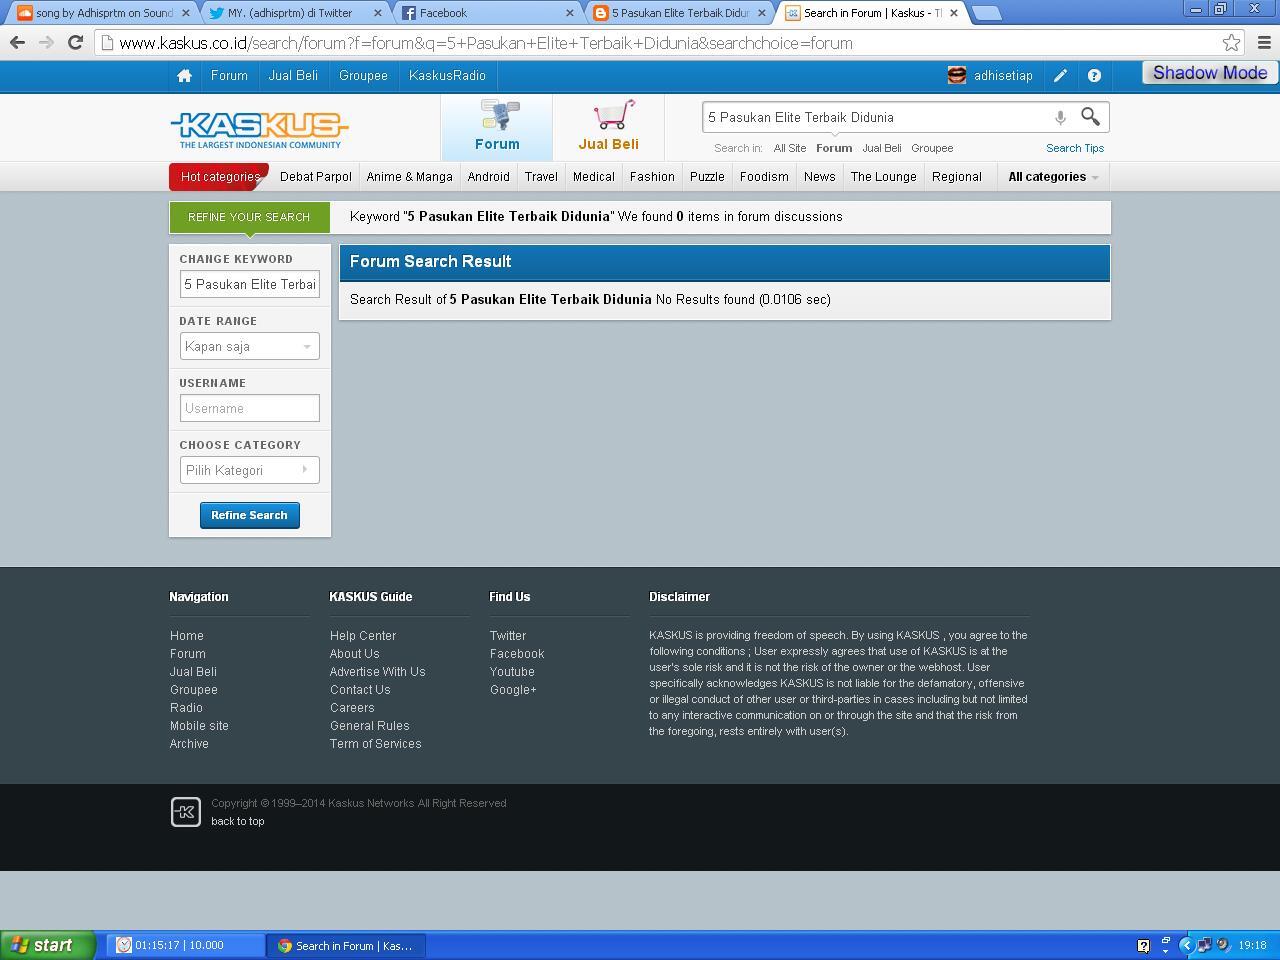Click the pencil create-post icon

(x=1060, y=76)
